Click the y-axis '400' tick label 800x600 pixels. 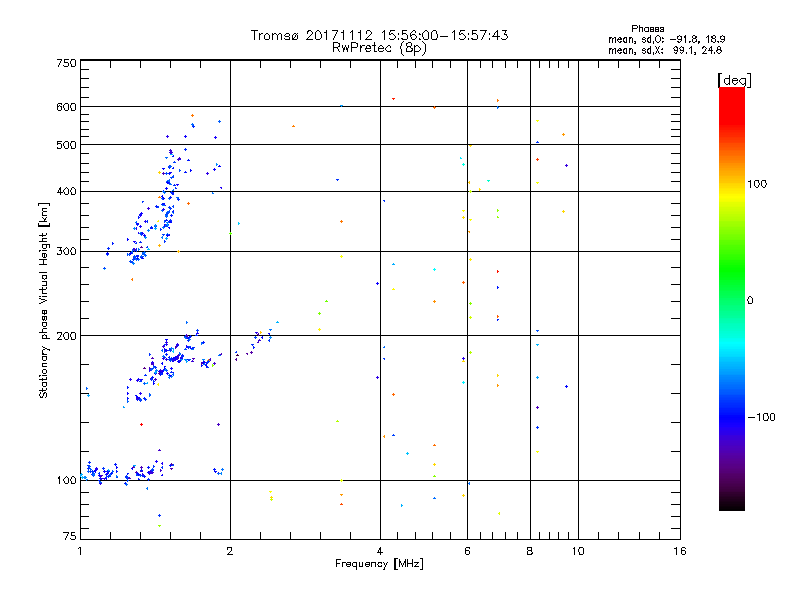(66, 191)
